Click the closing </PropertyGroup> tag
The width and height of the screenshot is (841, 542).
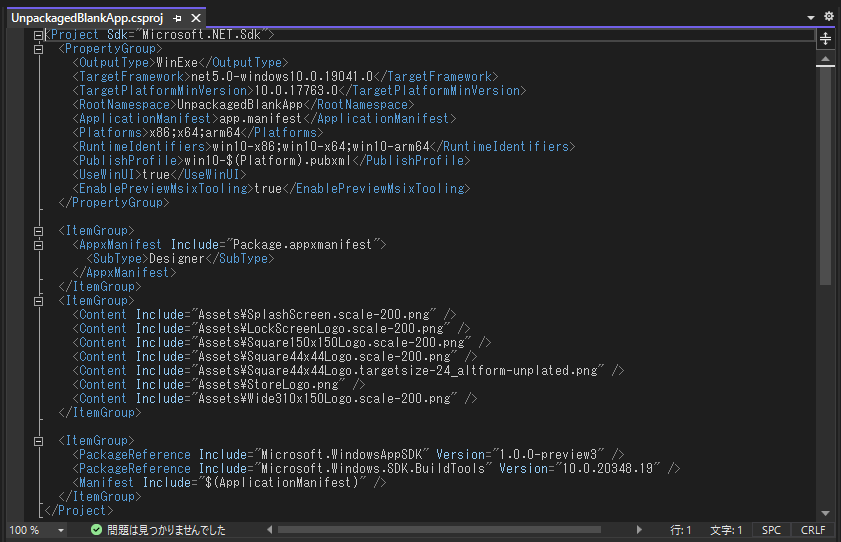click(x=114, y=203)
